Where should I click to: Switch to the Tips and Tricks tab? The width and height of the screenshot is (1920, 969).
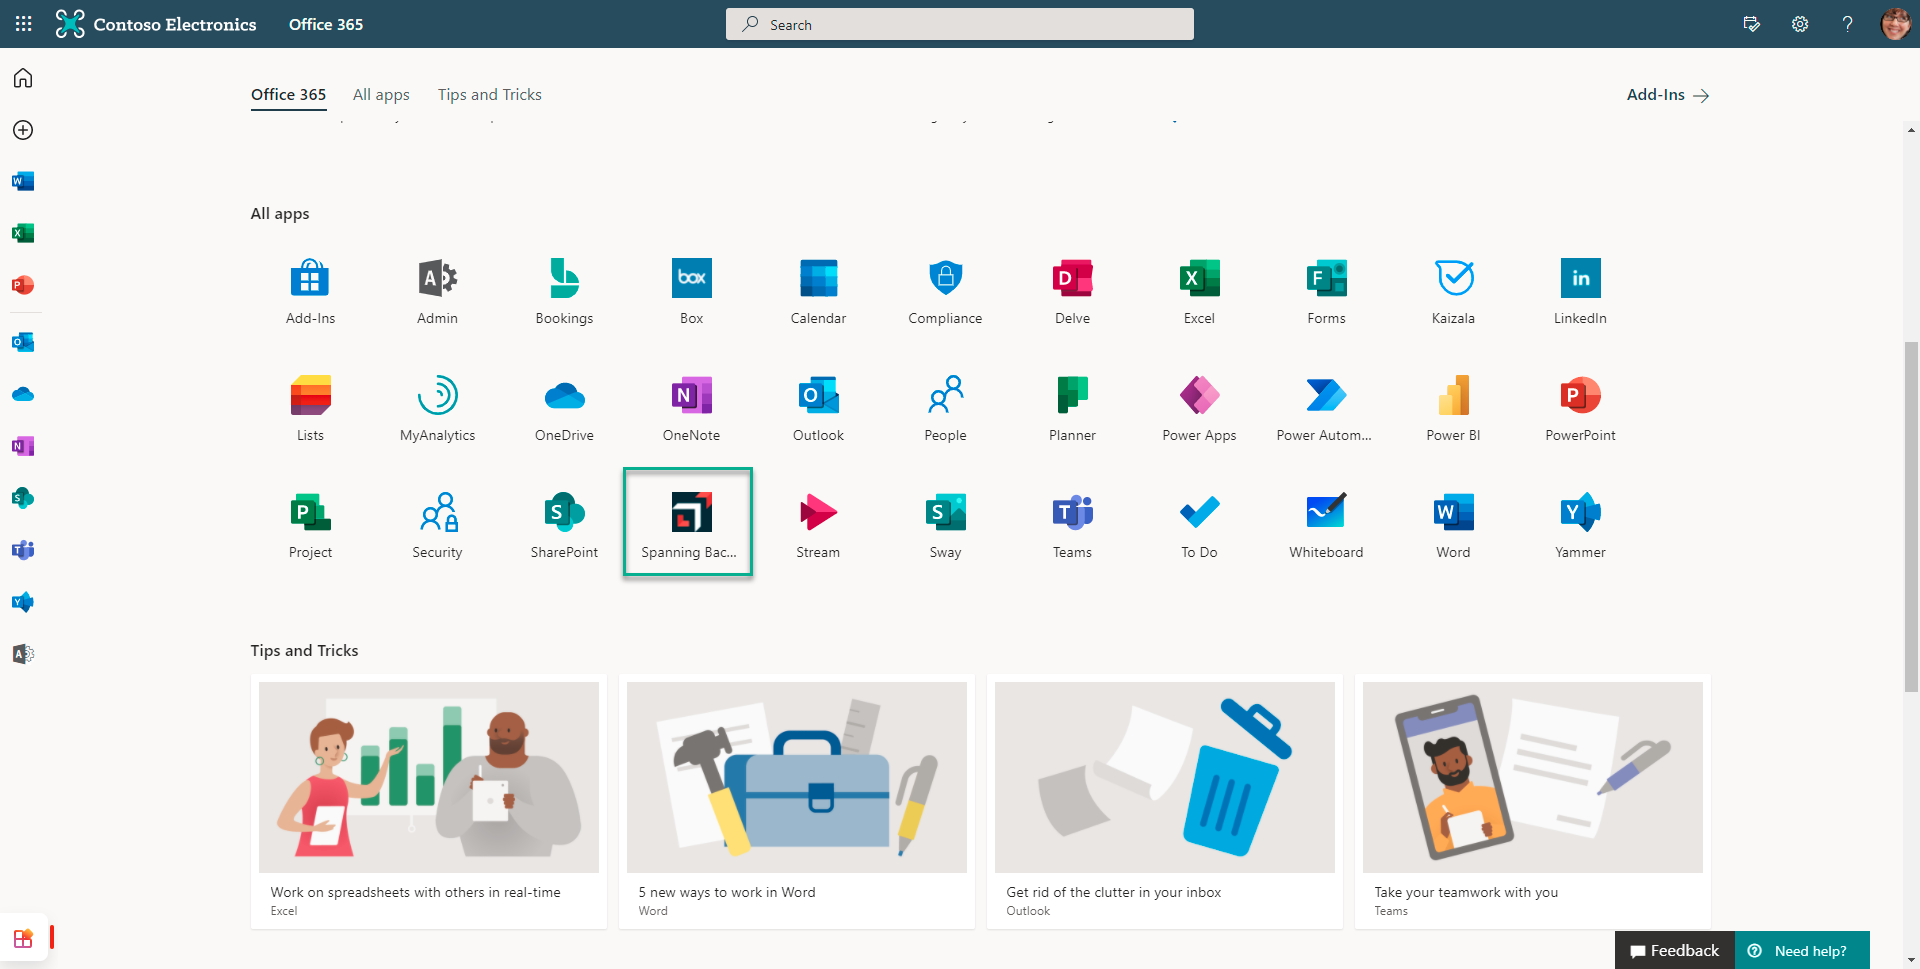tap(489, 95)
